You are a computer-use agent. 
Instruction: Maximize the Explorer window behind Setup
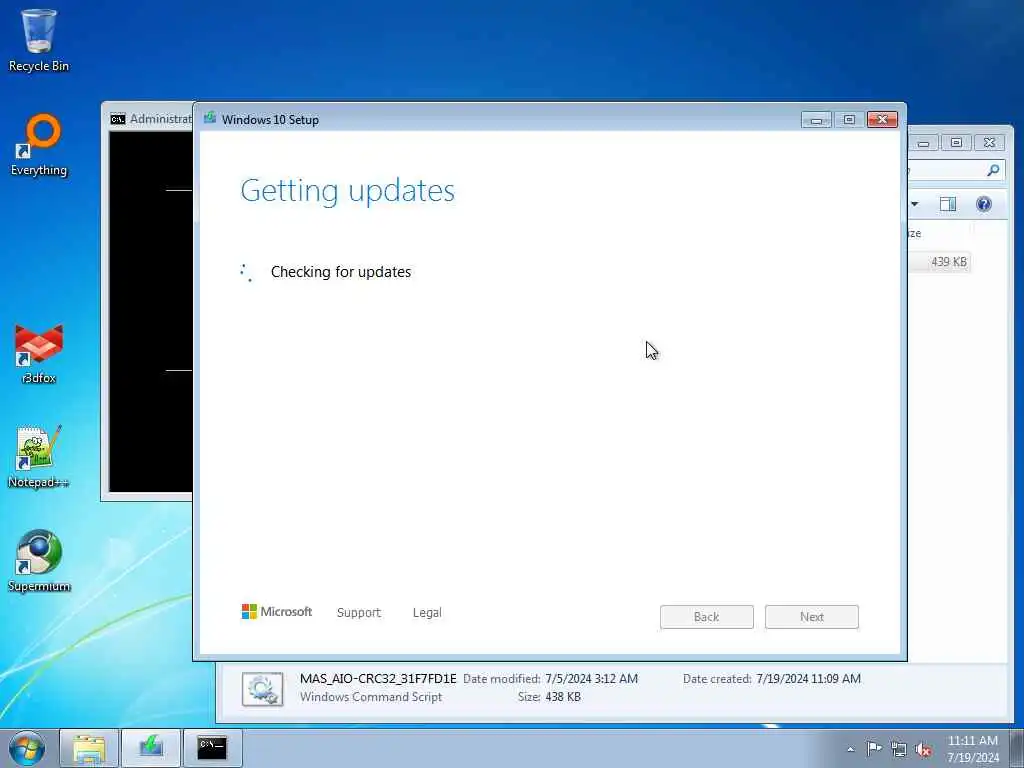(x=956, y=143)
